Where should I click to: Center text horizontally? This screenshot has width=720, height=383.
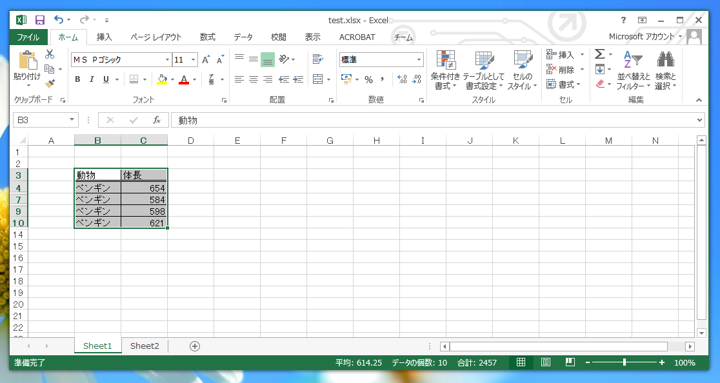coord(253,79)
